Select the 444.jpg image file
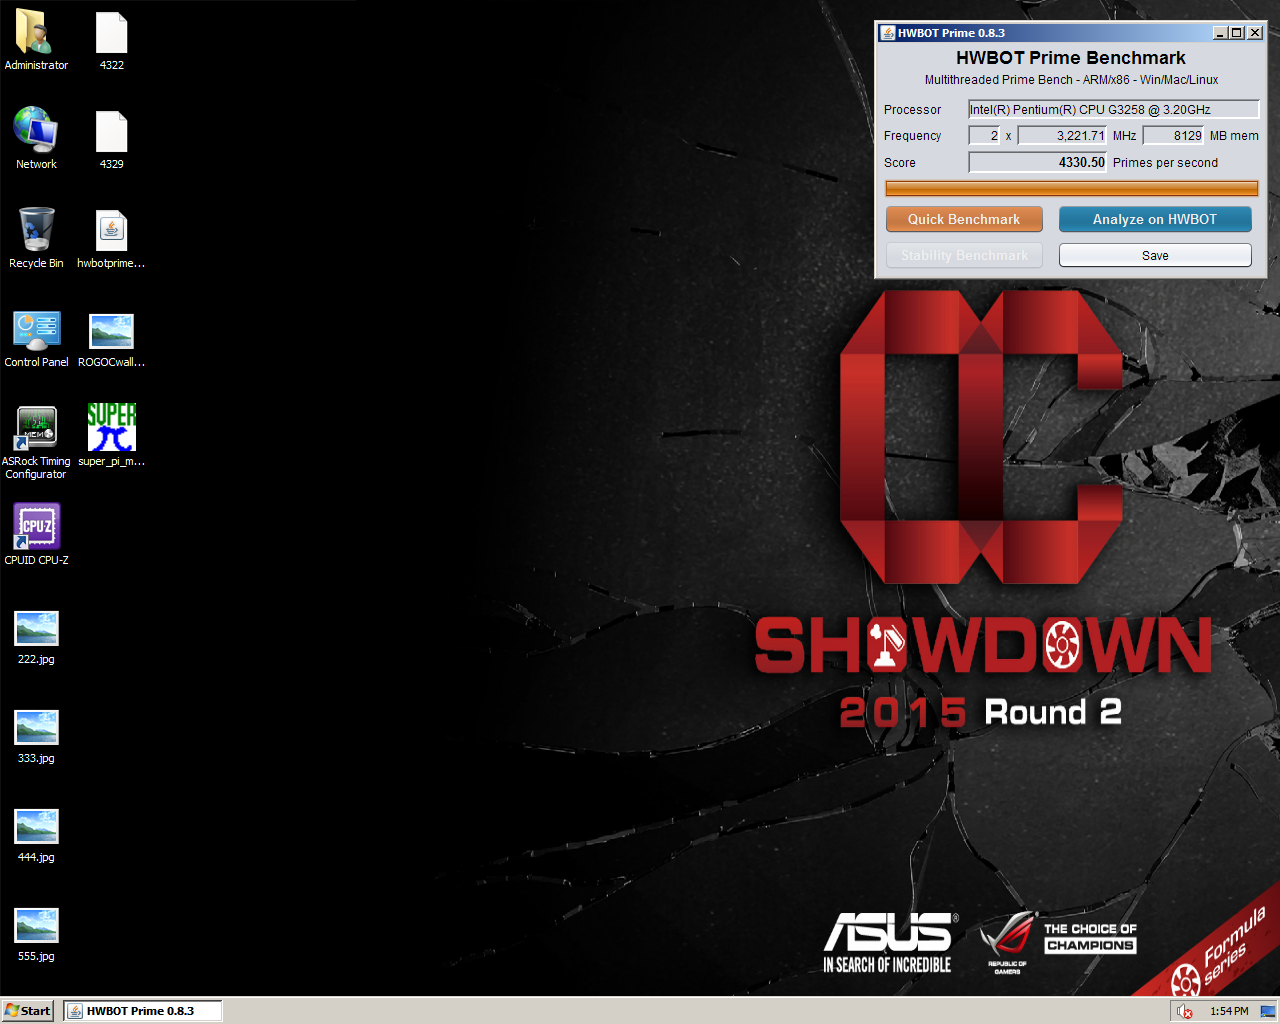1280x1024 pixels. pos(36,827)
